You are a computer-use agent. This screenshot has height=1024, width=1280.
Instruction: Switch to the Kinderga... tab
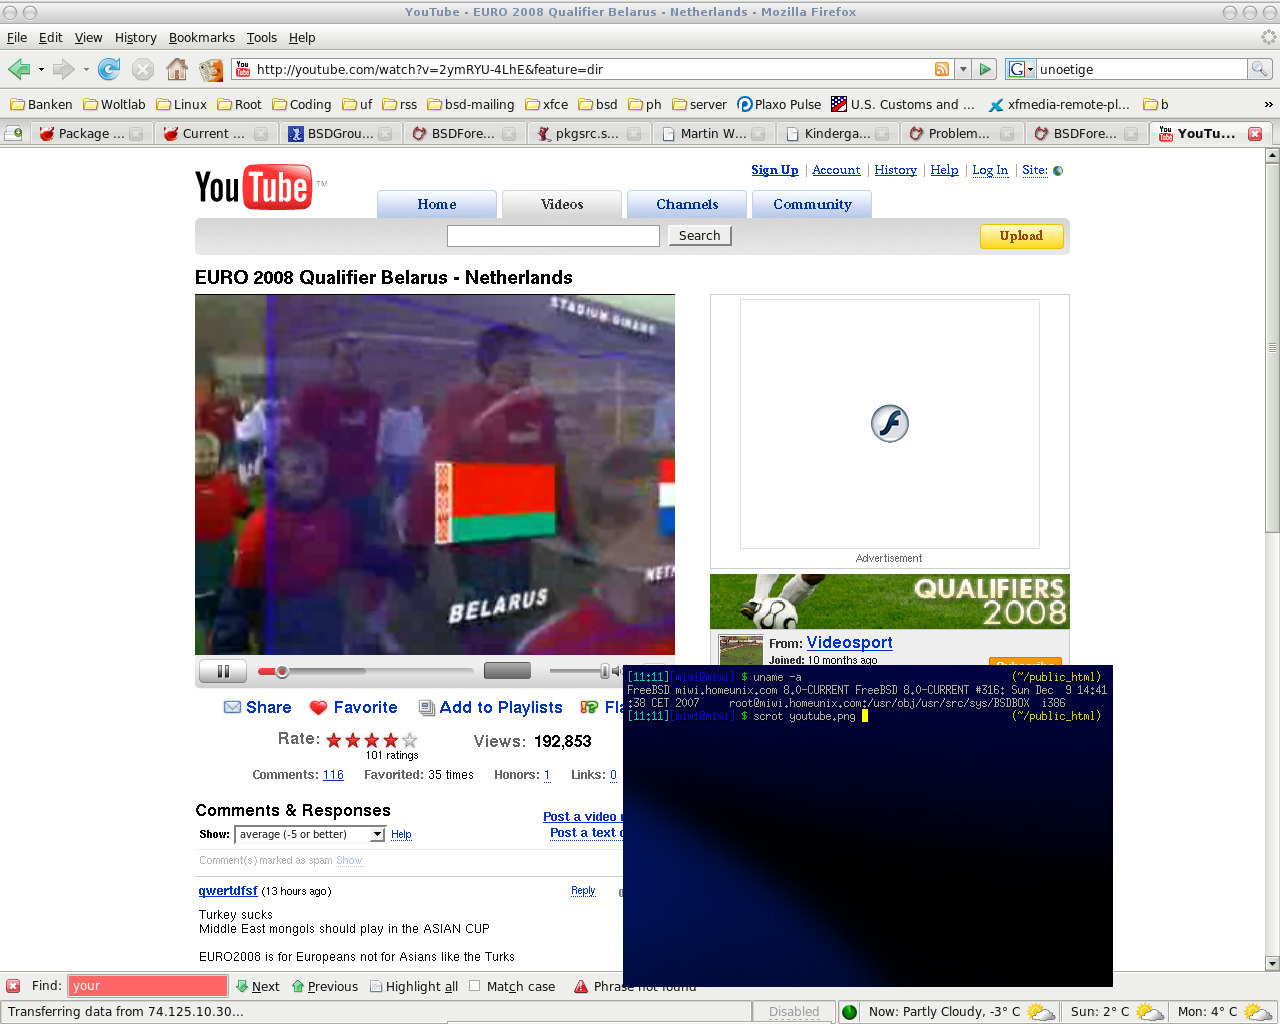[838, 133]
